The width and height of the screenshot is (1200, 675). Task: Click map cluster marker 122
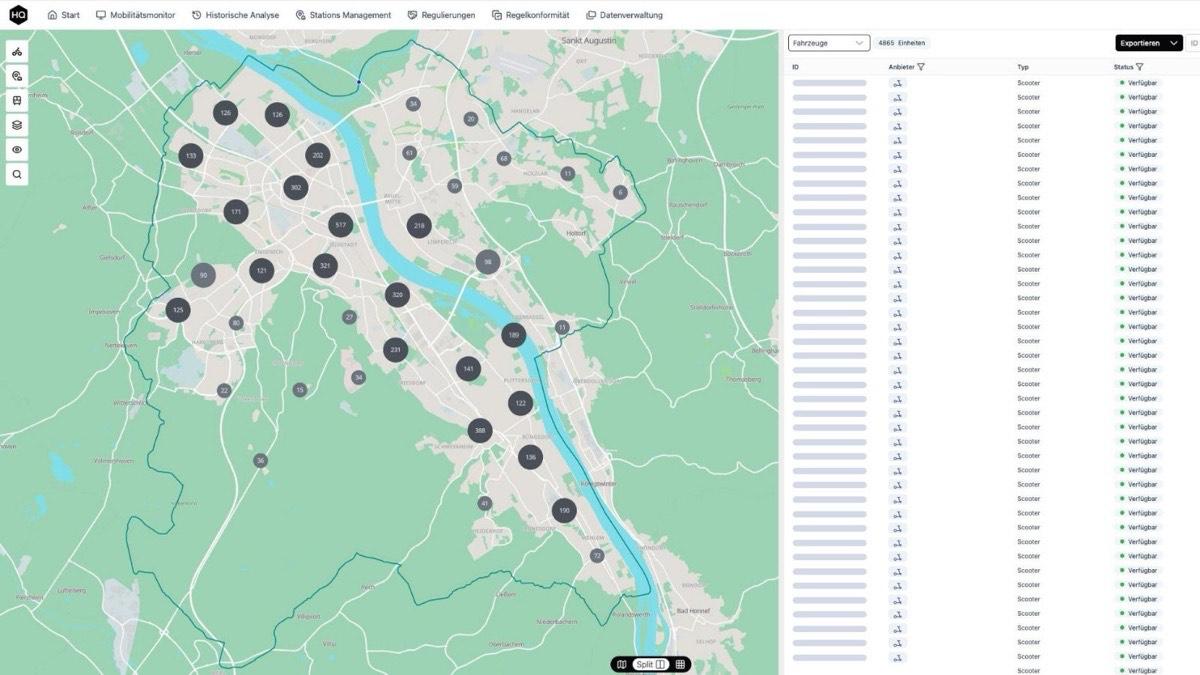(x=520, y=403)
